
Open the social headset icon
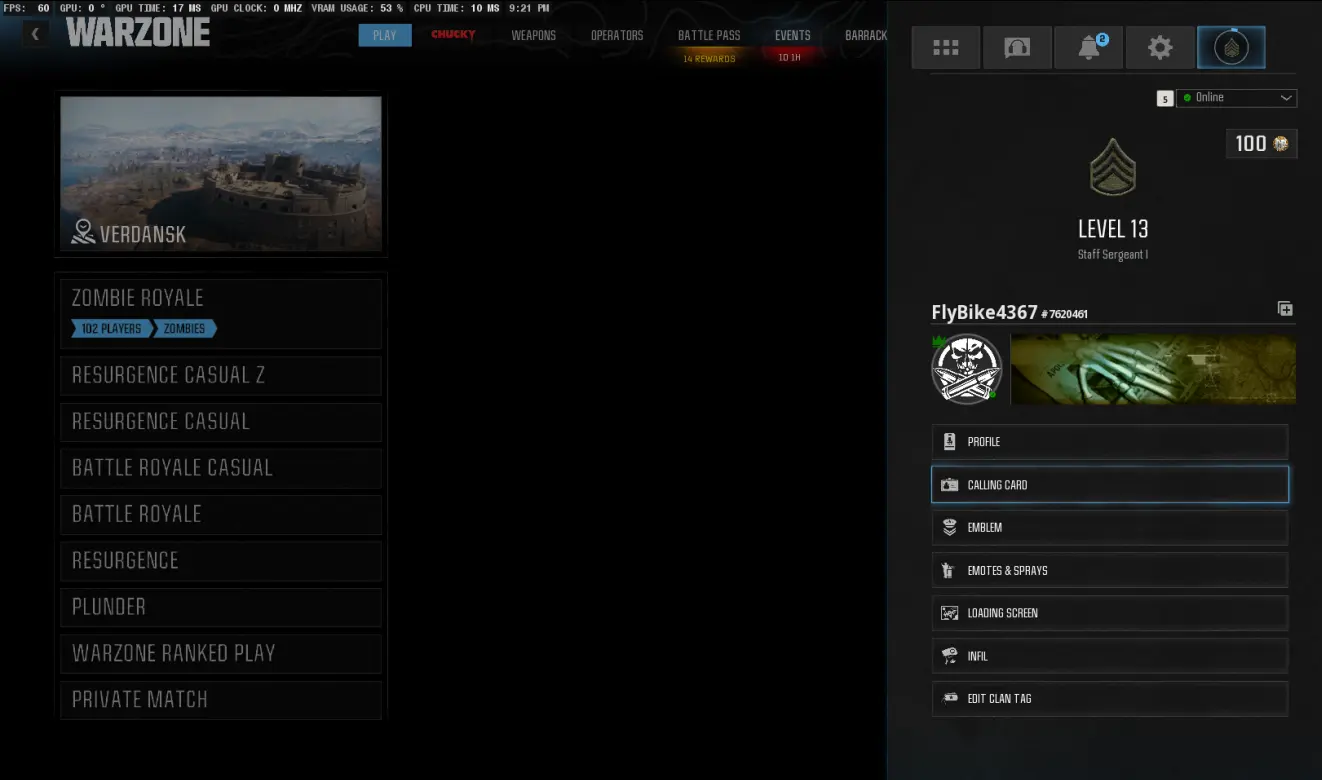[1017, 48]
